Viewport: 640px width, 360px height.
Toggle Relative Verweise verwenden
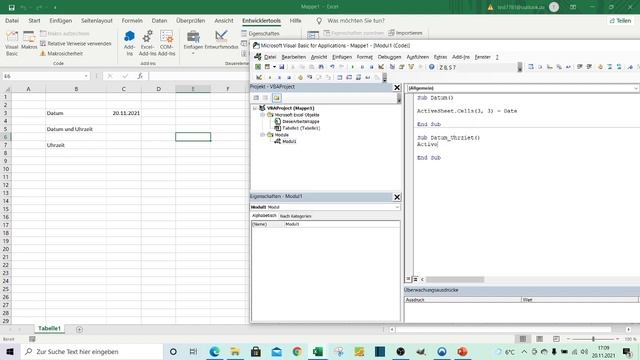76,43
